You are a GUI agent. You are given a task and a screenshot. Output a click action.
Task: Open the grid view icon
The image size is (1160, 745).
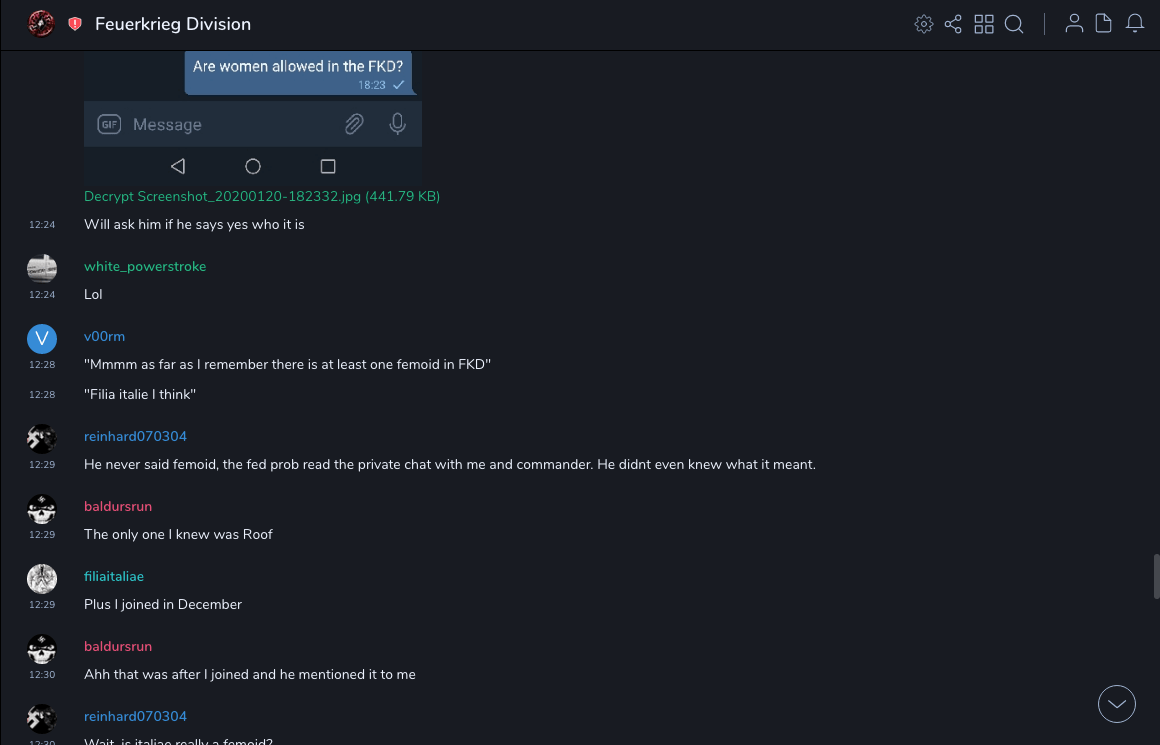984,24
